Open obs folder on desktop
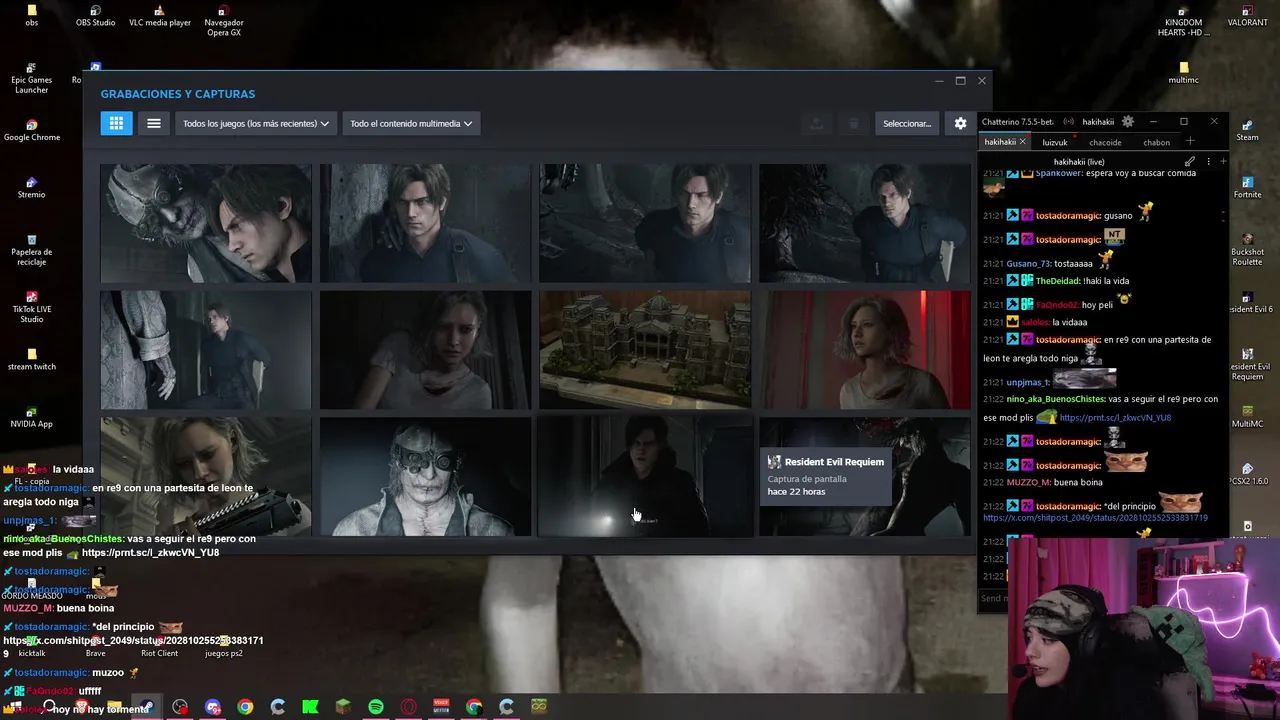The image size is (1280, 720). 32,16
